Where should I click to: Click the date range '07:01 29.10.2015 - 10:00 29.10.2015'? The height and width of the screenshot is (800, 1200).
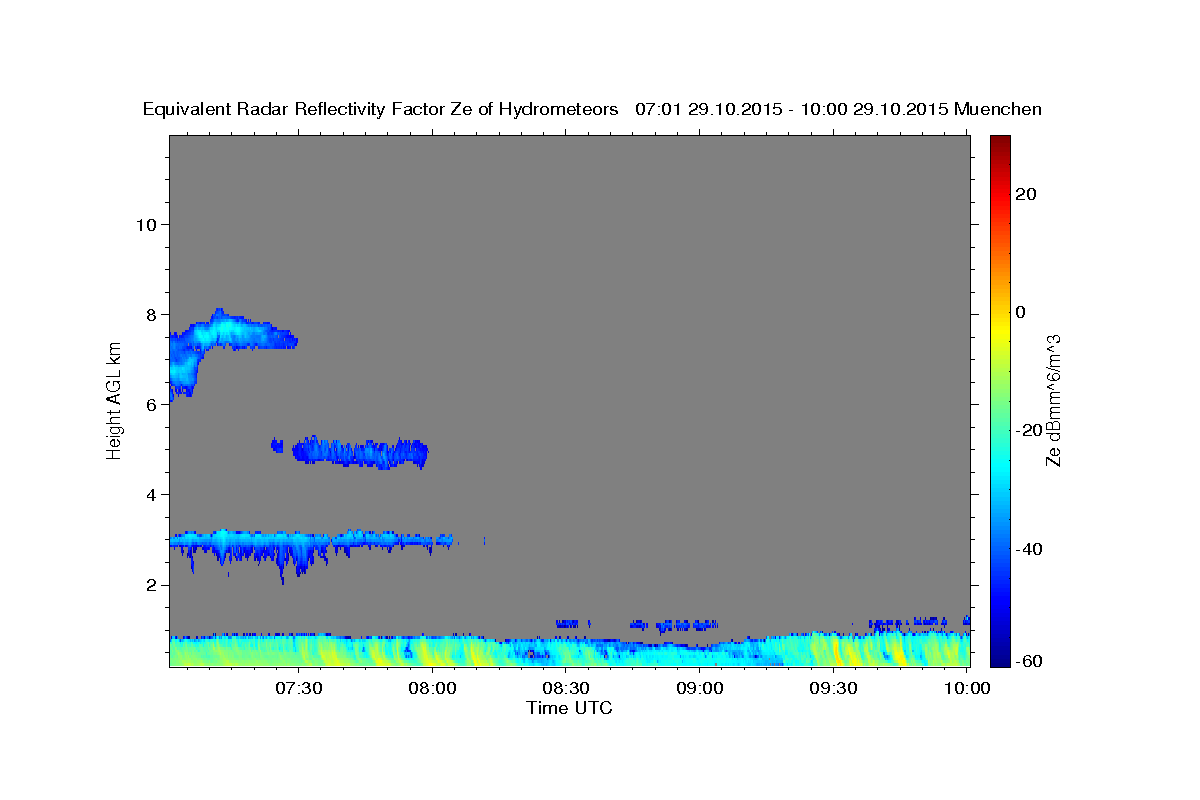coord(792,109)
